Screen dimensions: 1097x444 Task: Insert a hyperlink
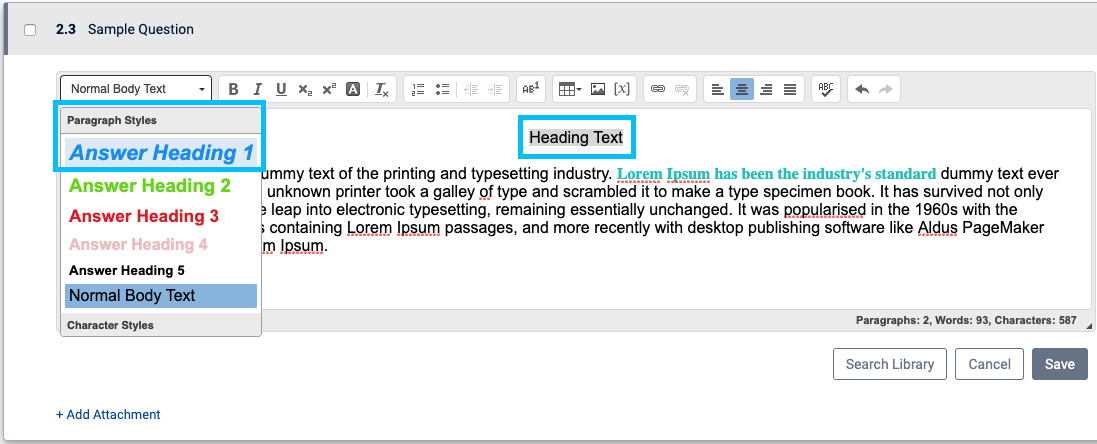coord(658,89)
